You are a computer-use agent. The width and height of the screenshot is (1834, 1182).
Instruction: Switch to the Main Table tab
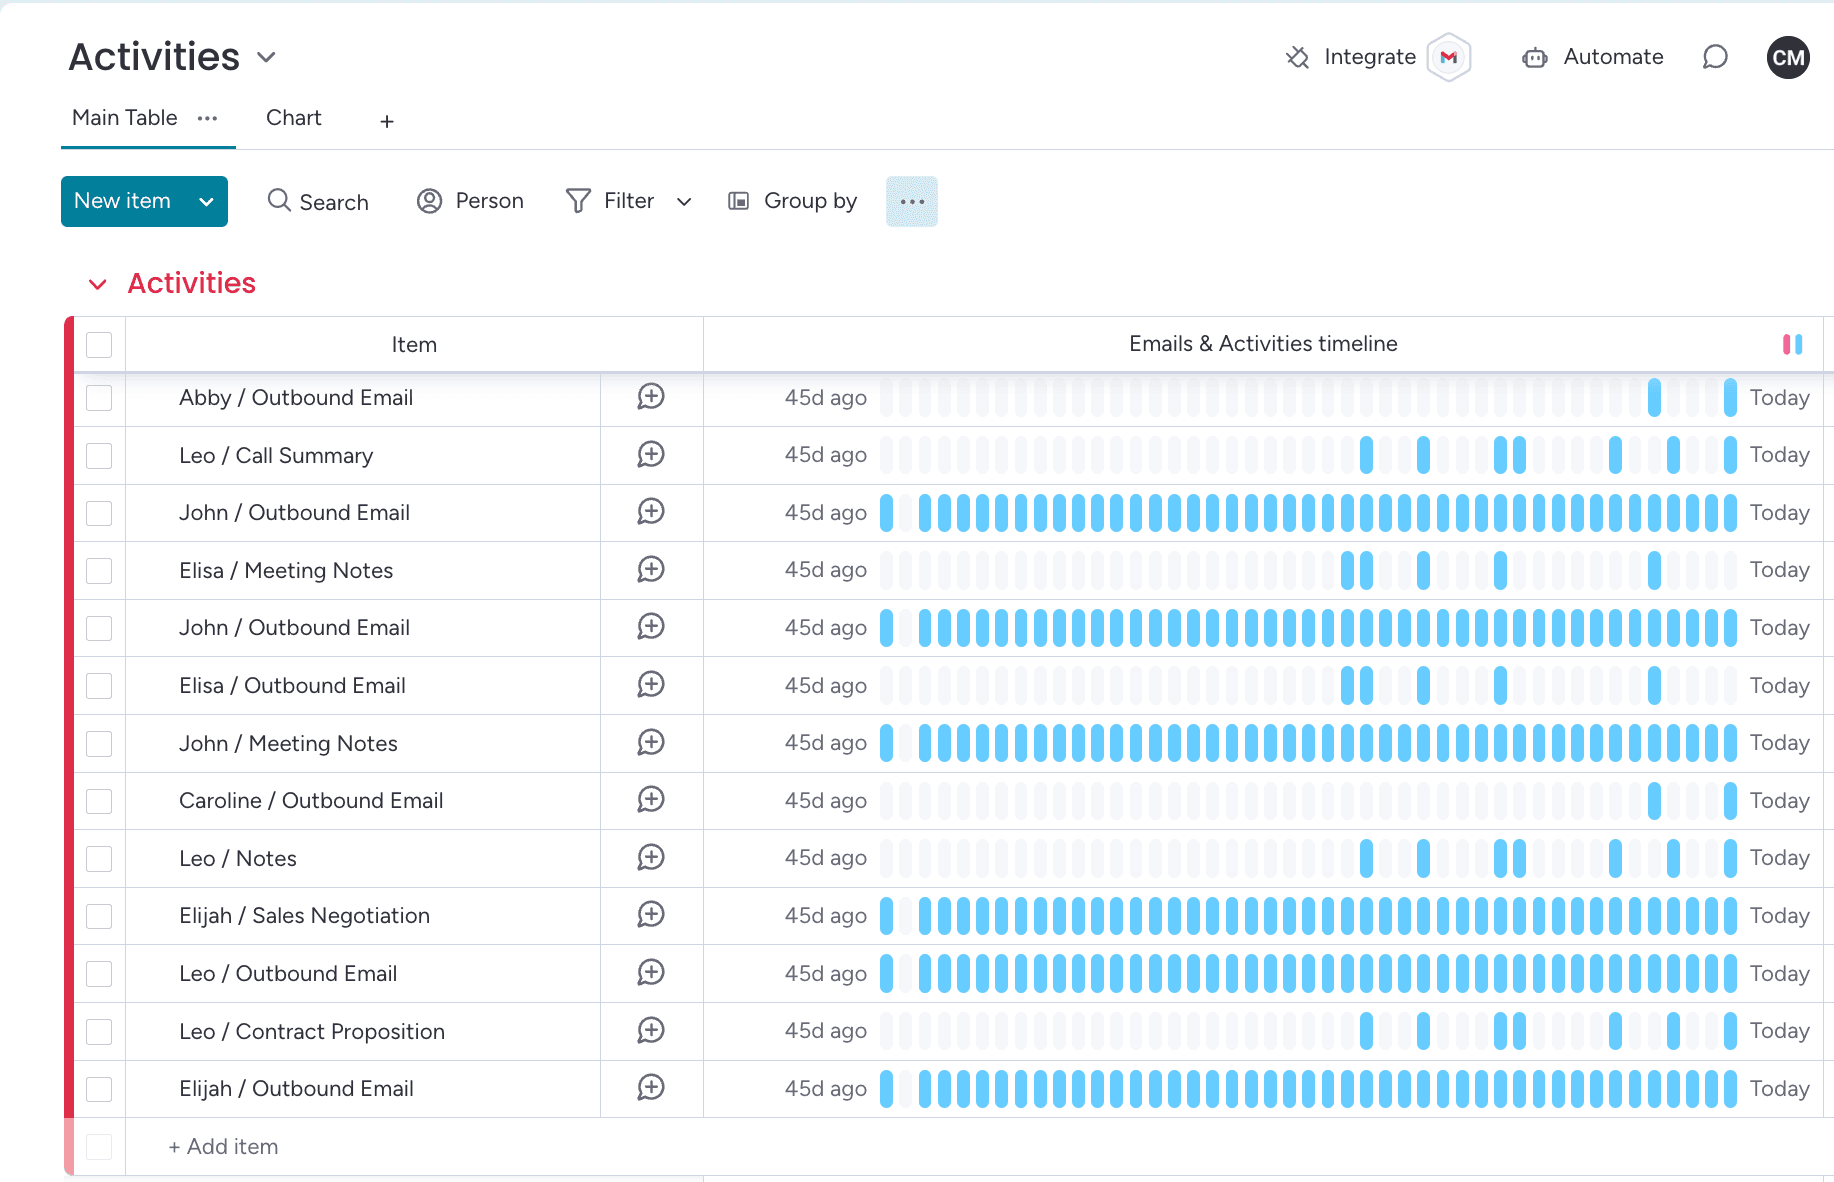[125, 118]
